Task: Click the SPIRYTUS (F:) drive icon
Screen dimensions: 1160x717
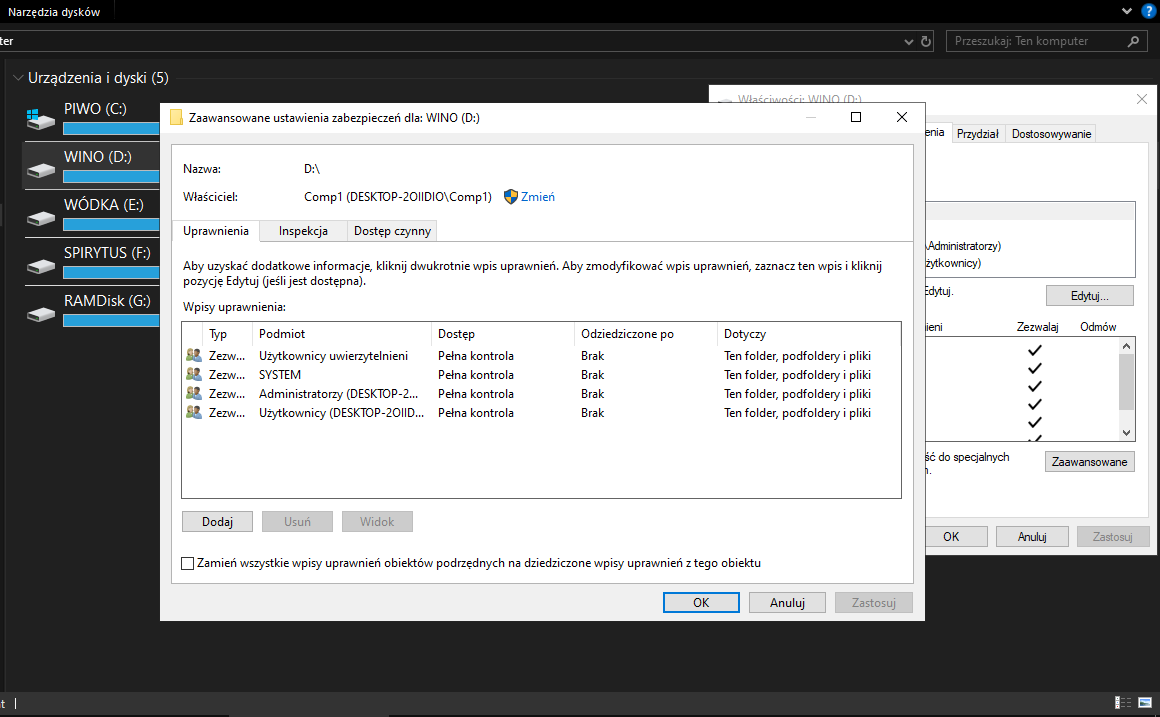Action: coord(41,264)
